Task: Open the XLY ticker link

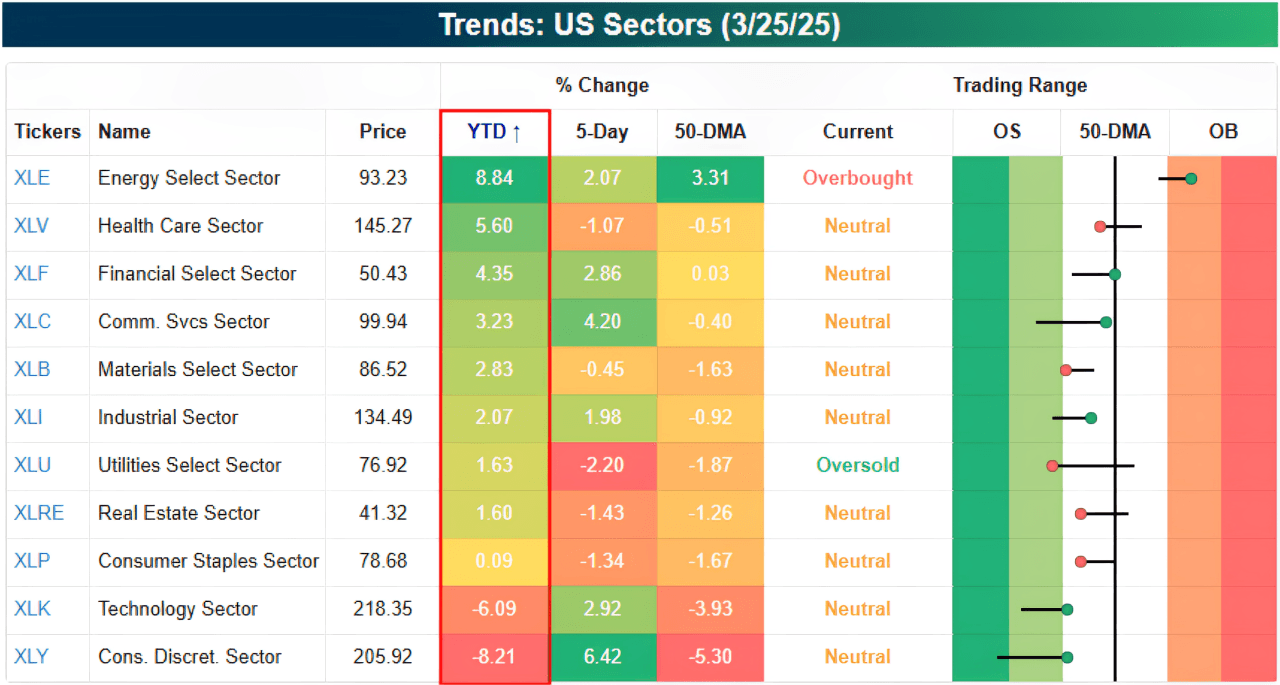Action: pyautogui.click(x=32, y=657)
